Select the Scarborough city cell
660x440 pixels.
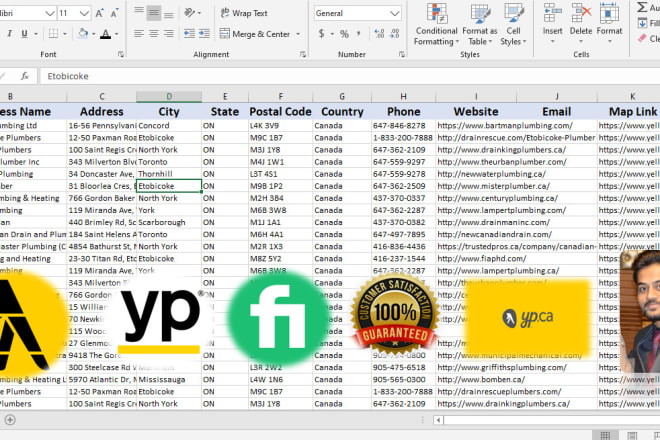coord(169,222)
